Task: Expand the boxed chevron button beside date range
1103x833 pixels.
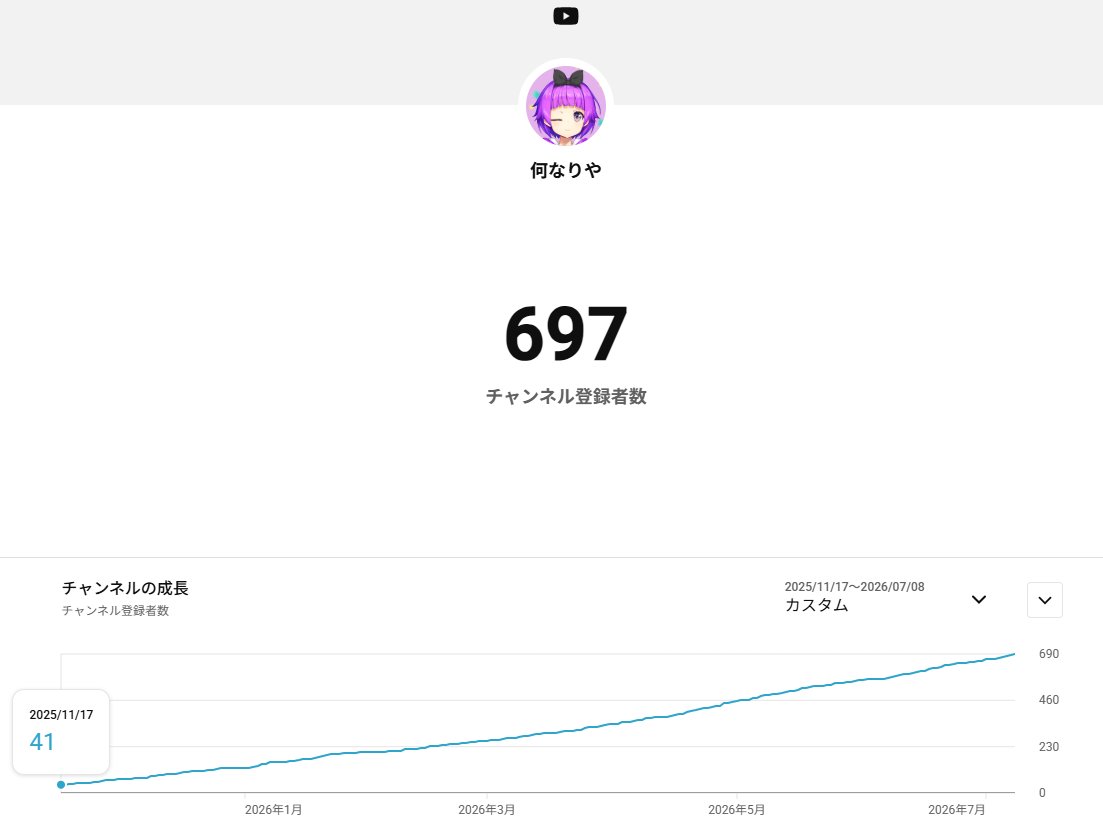Action: [1045, 600]
